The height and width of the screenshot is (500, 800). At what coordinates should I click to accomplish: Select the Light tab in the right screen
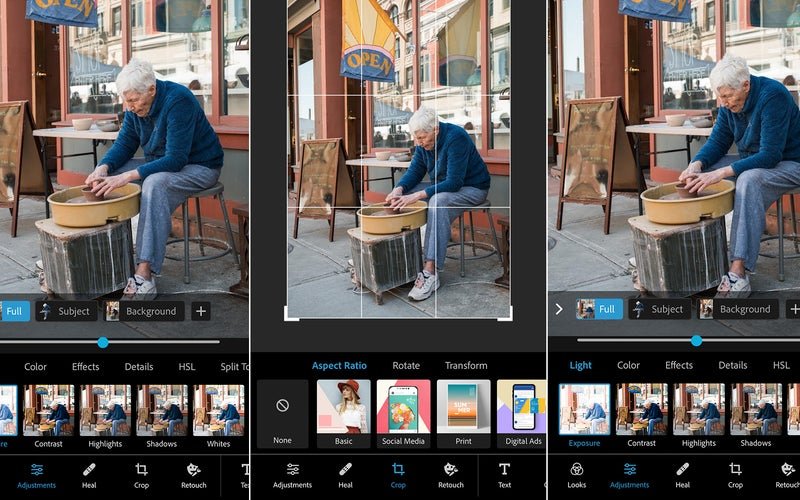(581, 365)
